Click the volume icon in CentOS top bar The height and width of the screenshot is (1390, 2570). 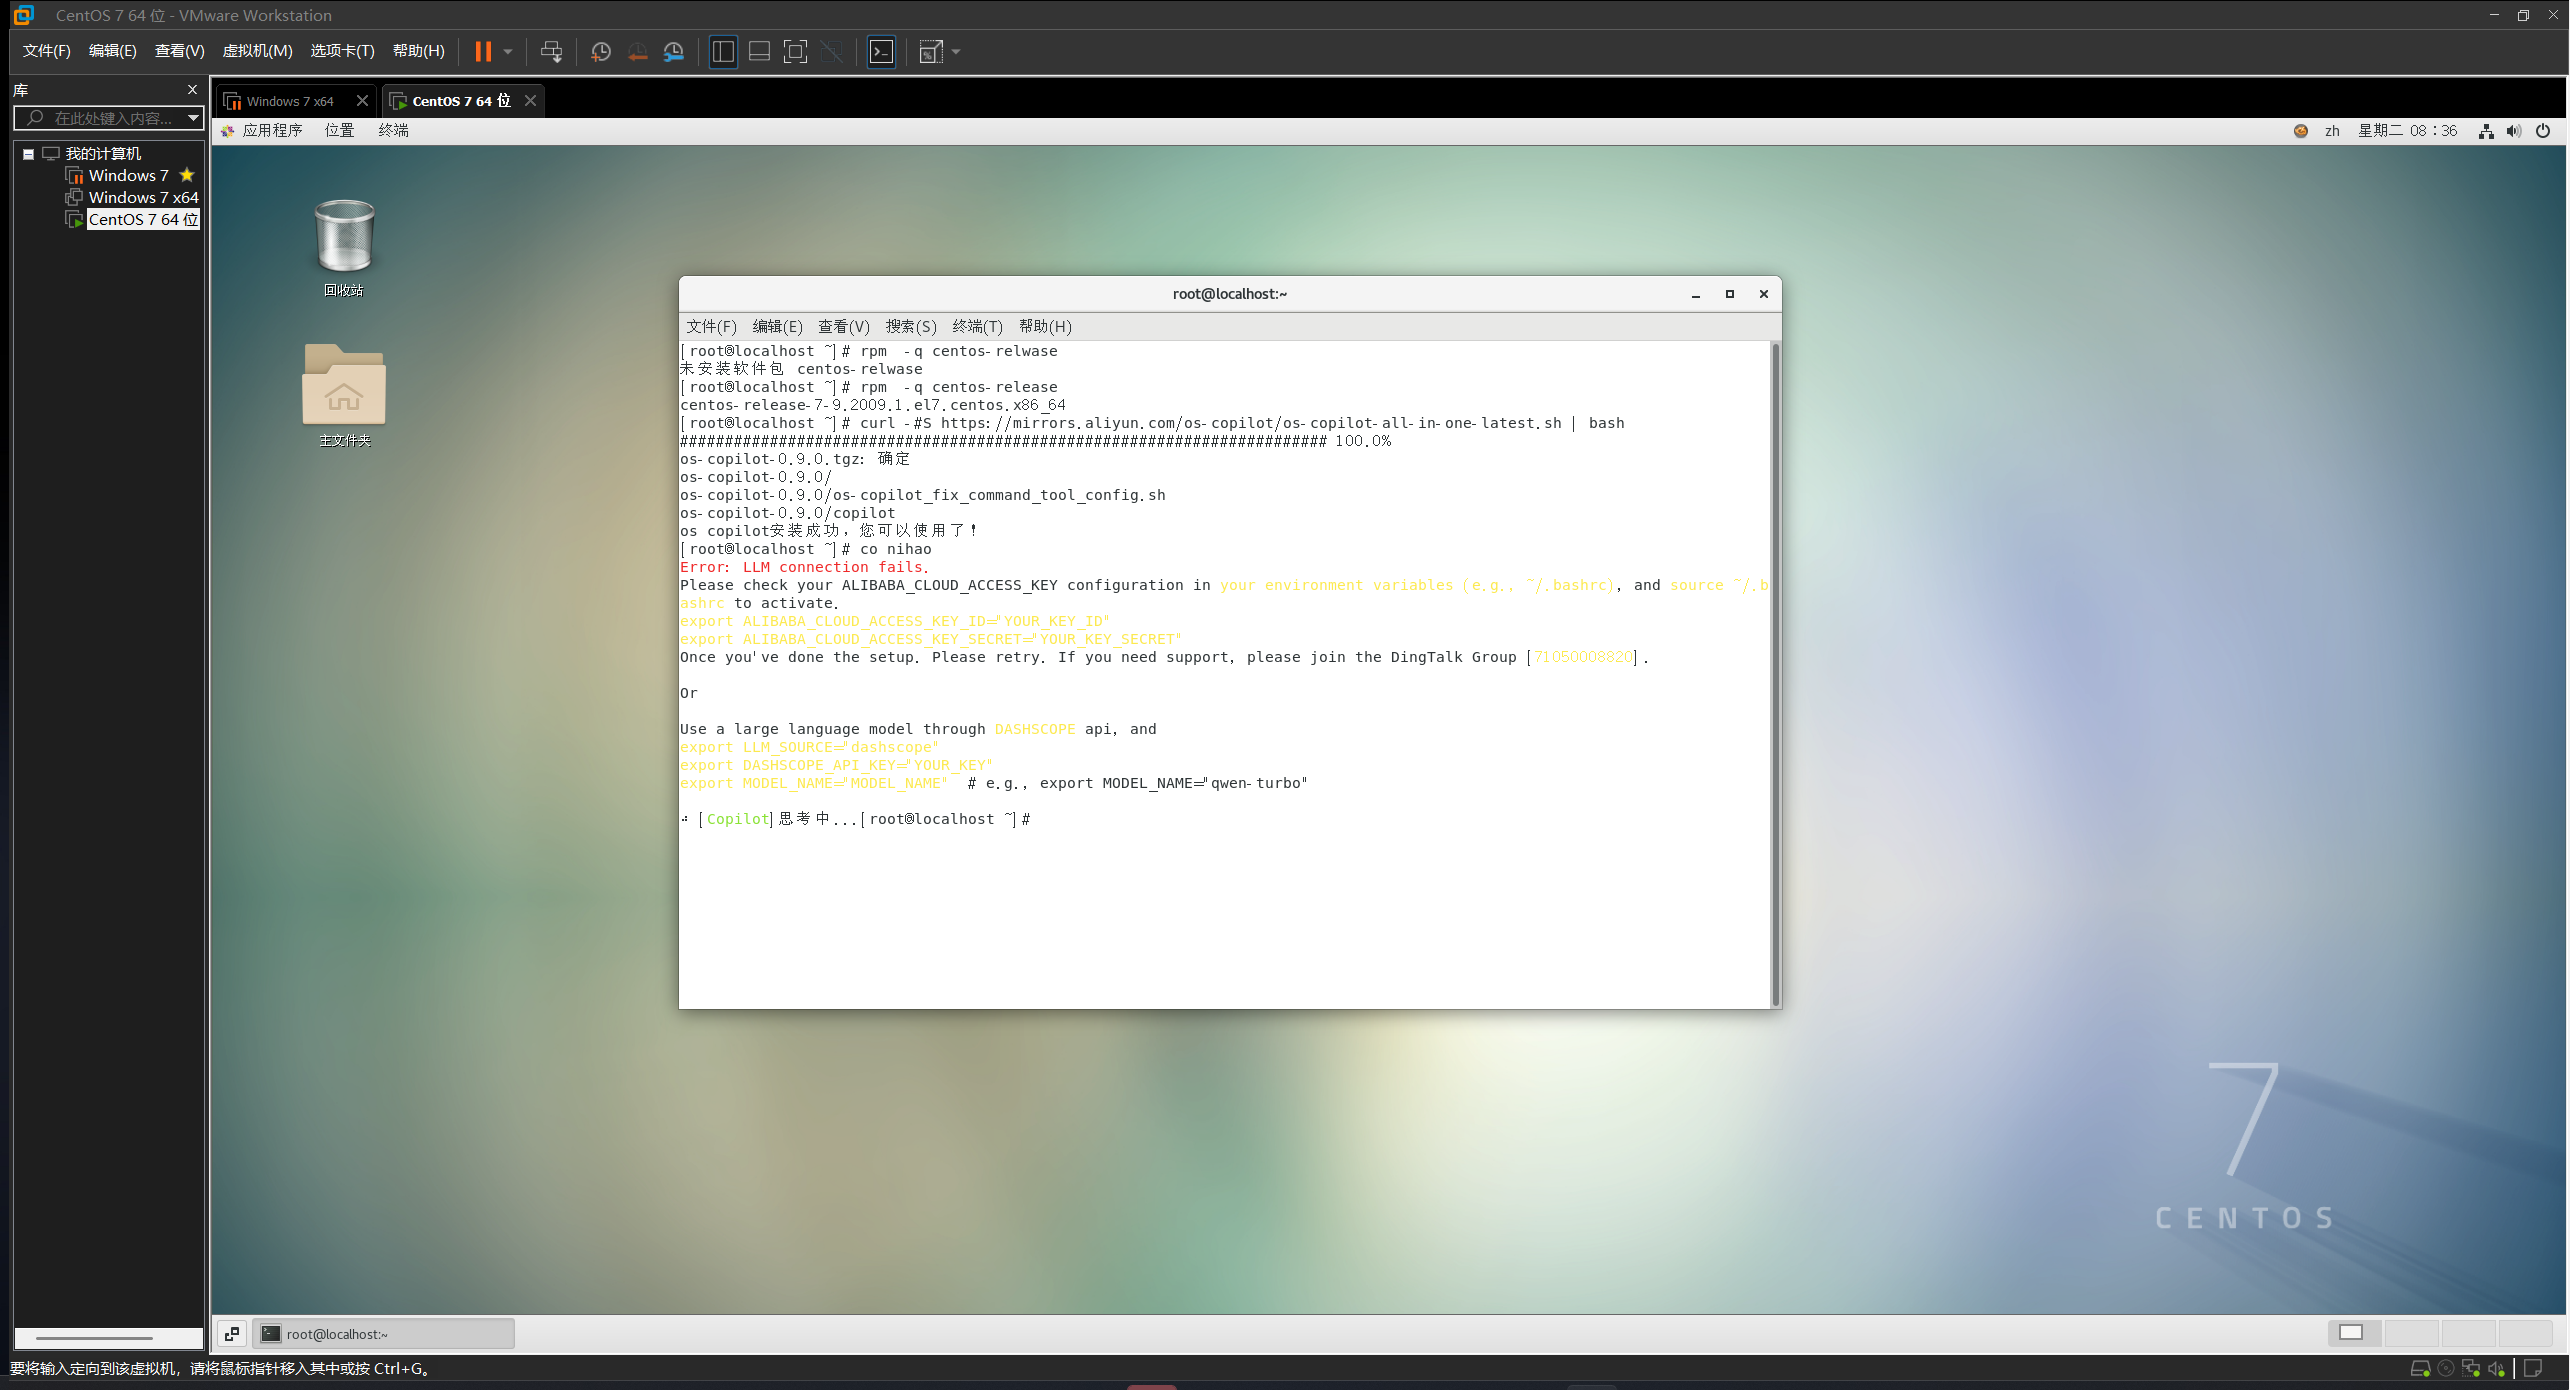click(2513, 131)
